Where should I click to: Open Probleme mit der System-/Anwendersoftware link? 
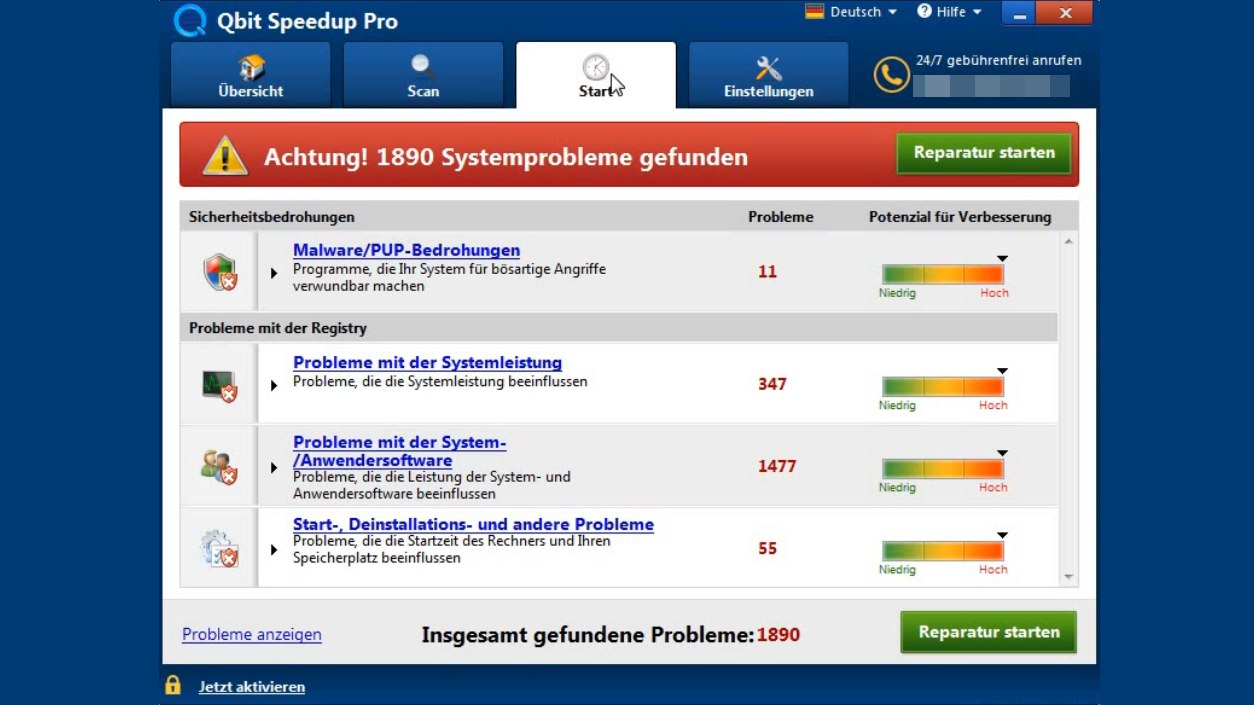(x=400, y=451)
